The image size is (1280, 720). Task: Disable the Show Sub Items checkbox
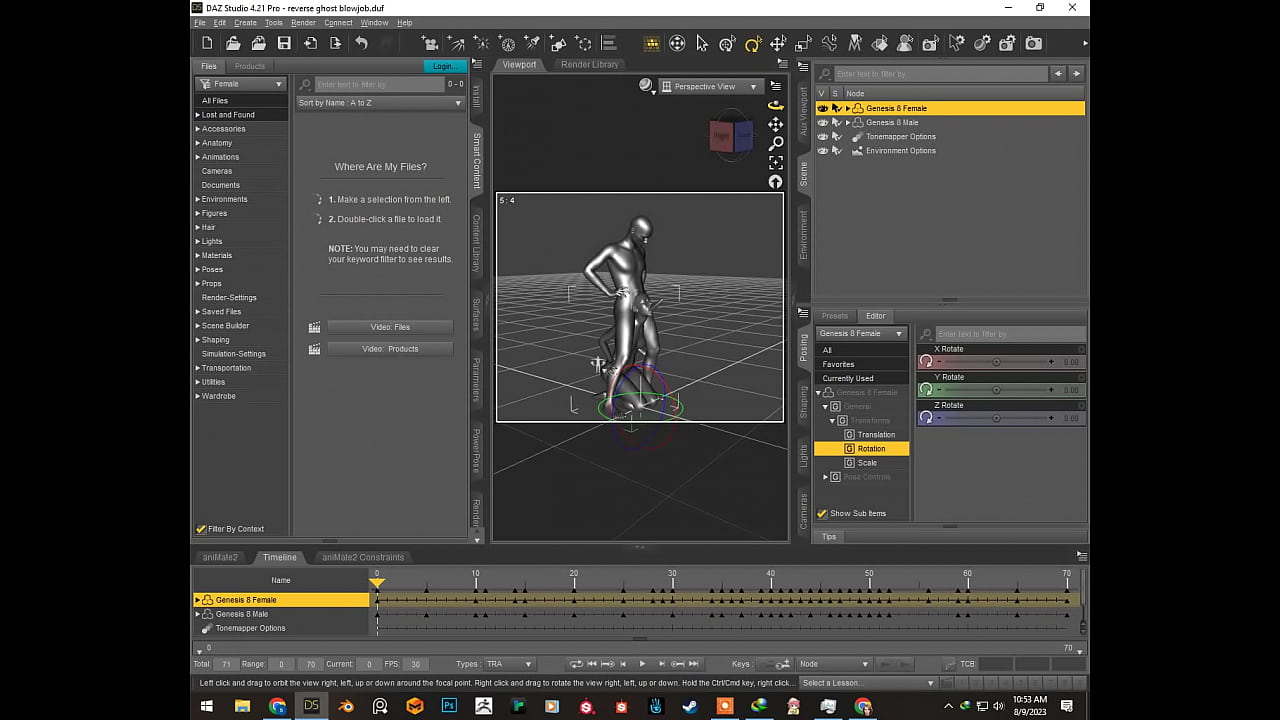click(x=822, y=513)
